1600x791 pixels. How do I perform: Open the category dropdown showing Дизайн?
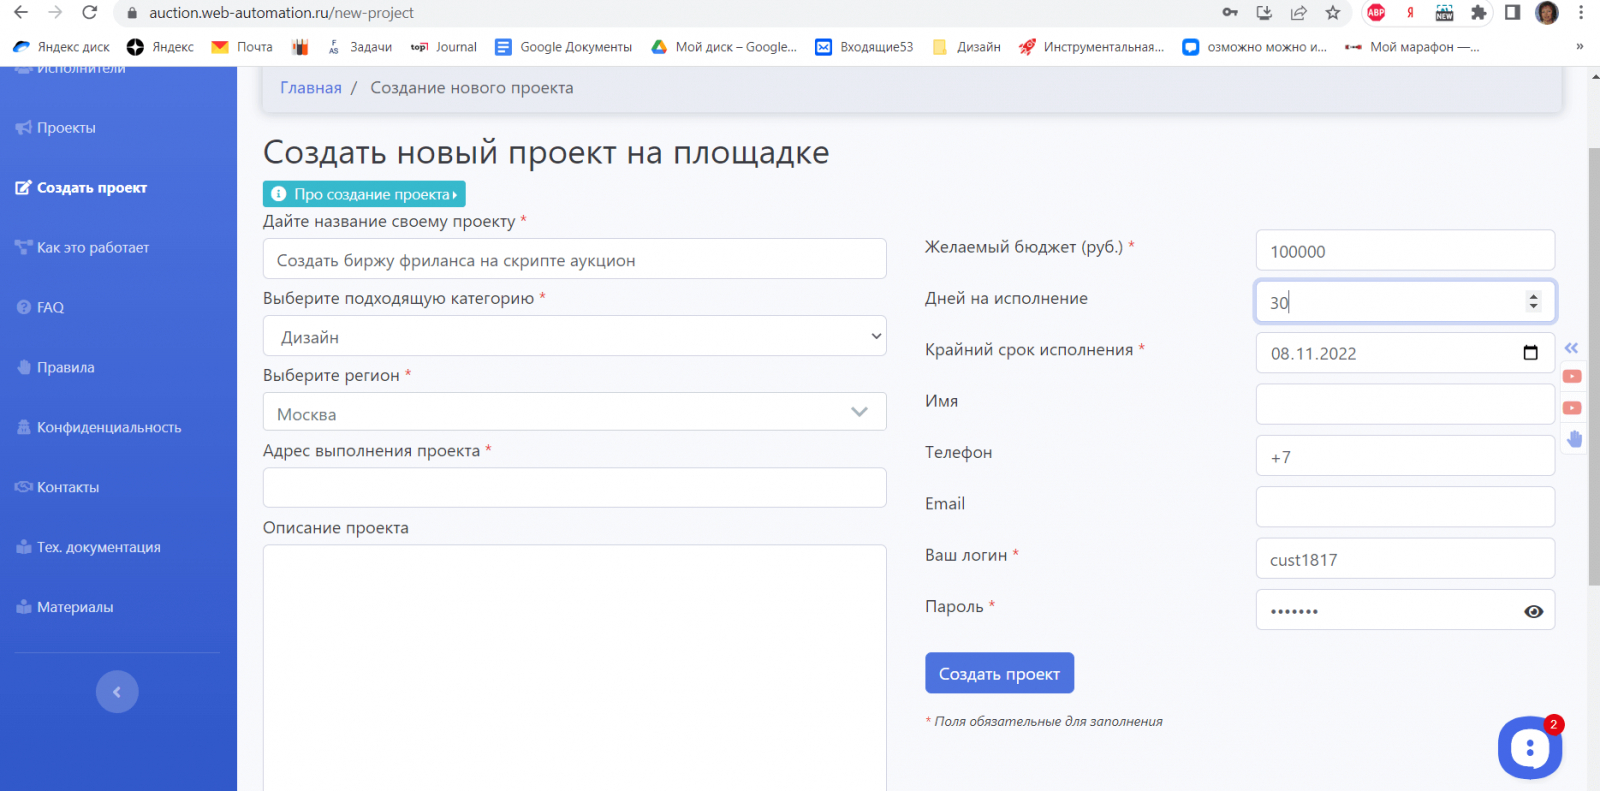[x=575, y=337]
